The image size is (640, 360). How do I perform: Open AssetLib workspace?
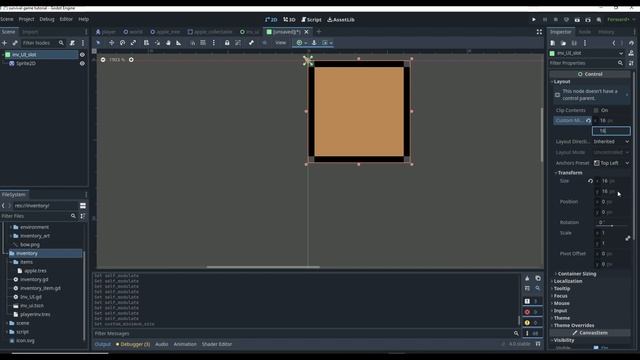341,20
